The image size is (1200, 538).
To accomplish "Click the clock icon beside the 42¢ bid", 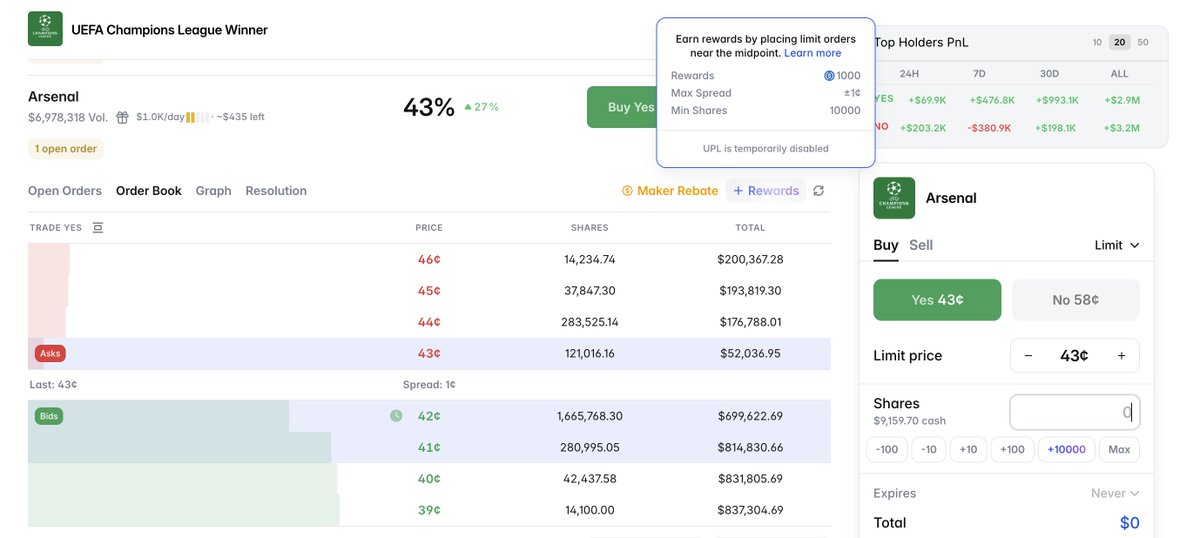I will click(x=396, y=416).
